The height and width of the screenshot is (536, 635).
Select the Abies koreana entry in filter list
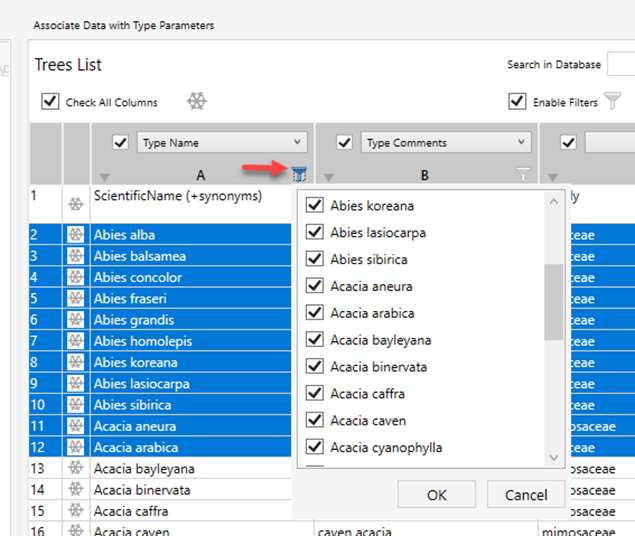tap(372, 206)
